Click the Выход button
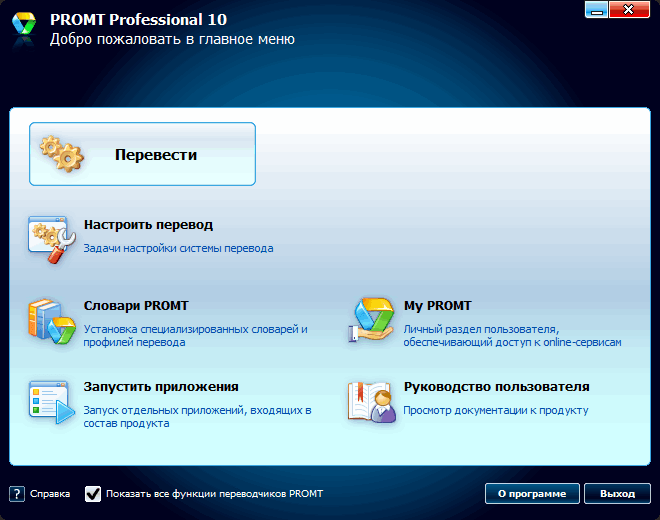 pyautogui.click(x=617, y=493)
